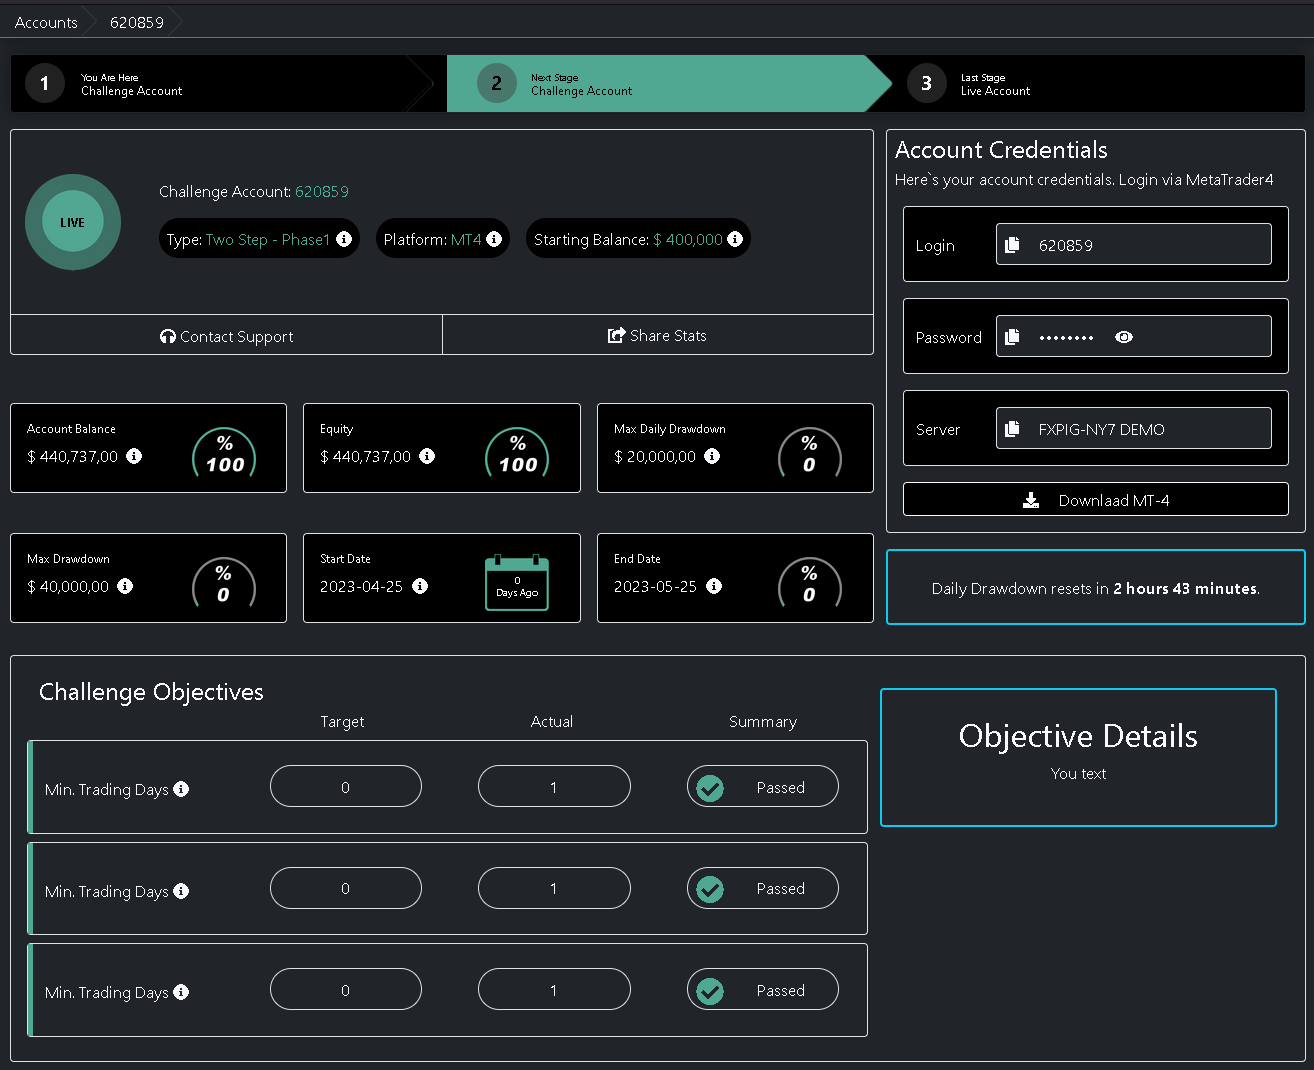Expand the Starting Balance $400,000 details
The image size is (1314, 1070).
click(x=735, y=239)
